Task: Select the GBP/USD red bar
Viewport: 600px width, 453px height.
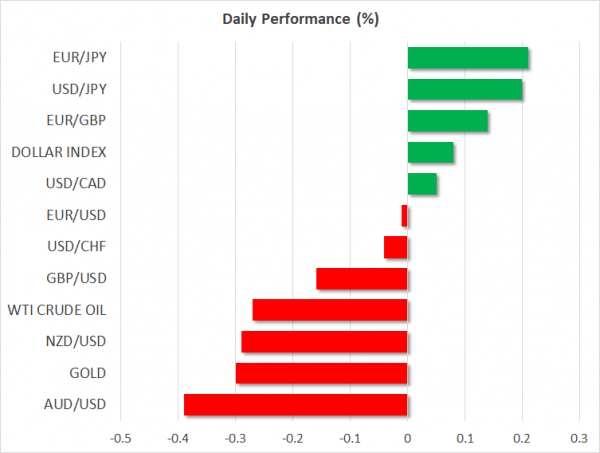Action: pos(362,278)
